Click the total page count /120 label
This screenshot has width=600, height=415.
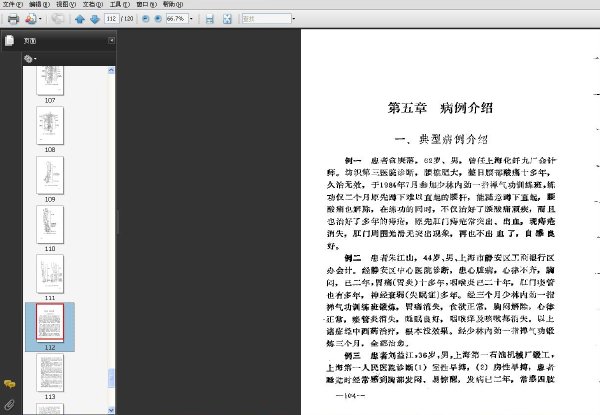(127, 18)
